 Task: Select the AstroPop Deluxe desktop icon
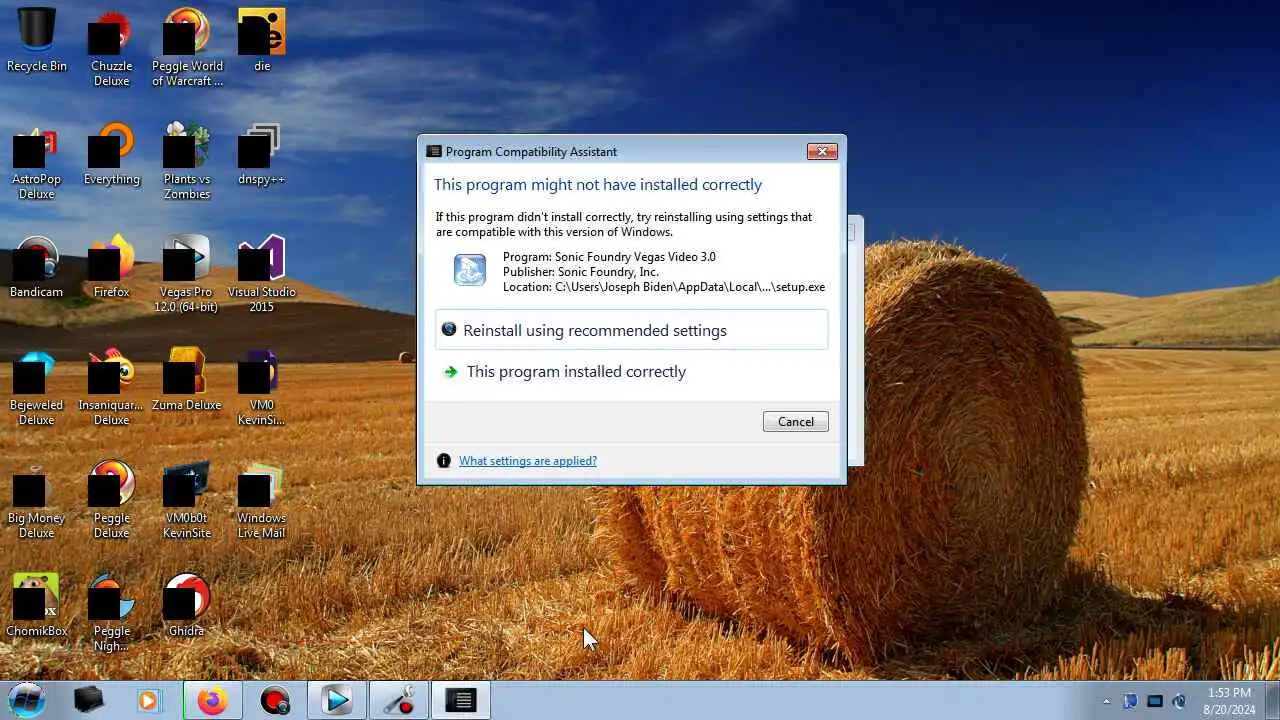[x=37, y=162]
